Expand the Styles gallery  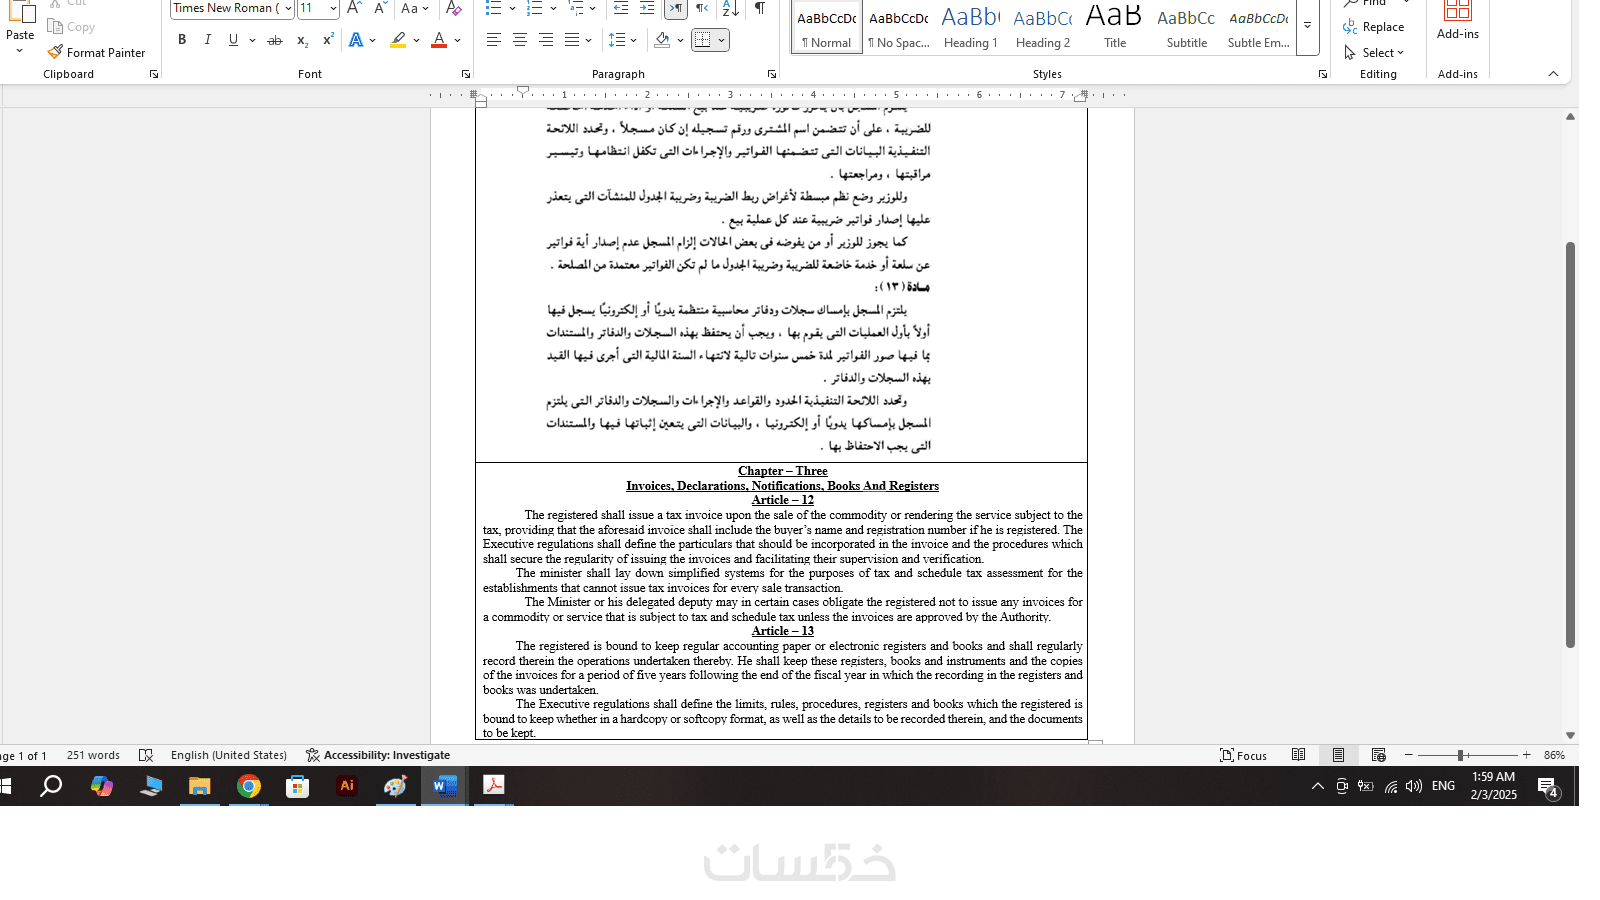pyautogui.click(x=1307, y=26)
